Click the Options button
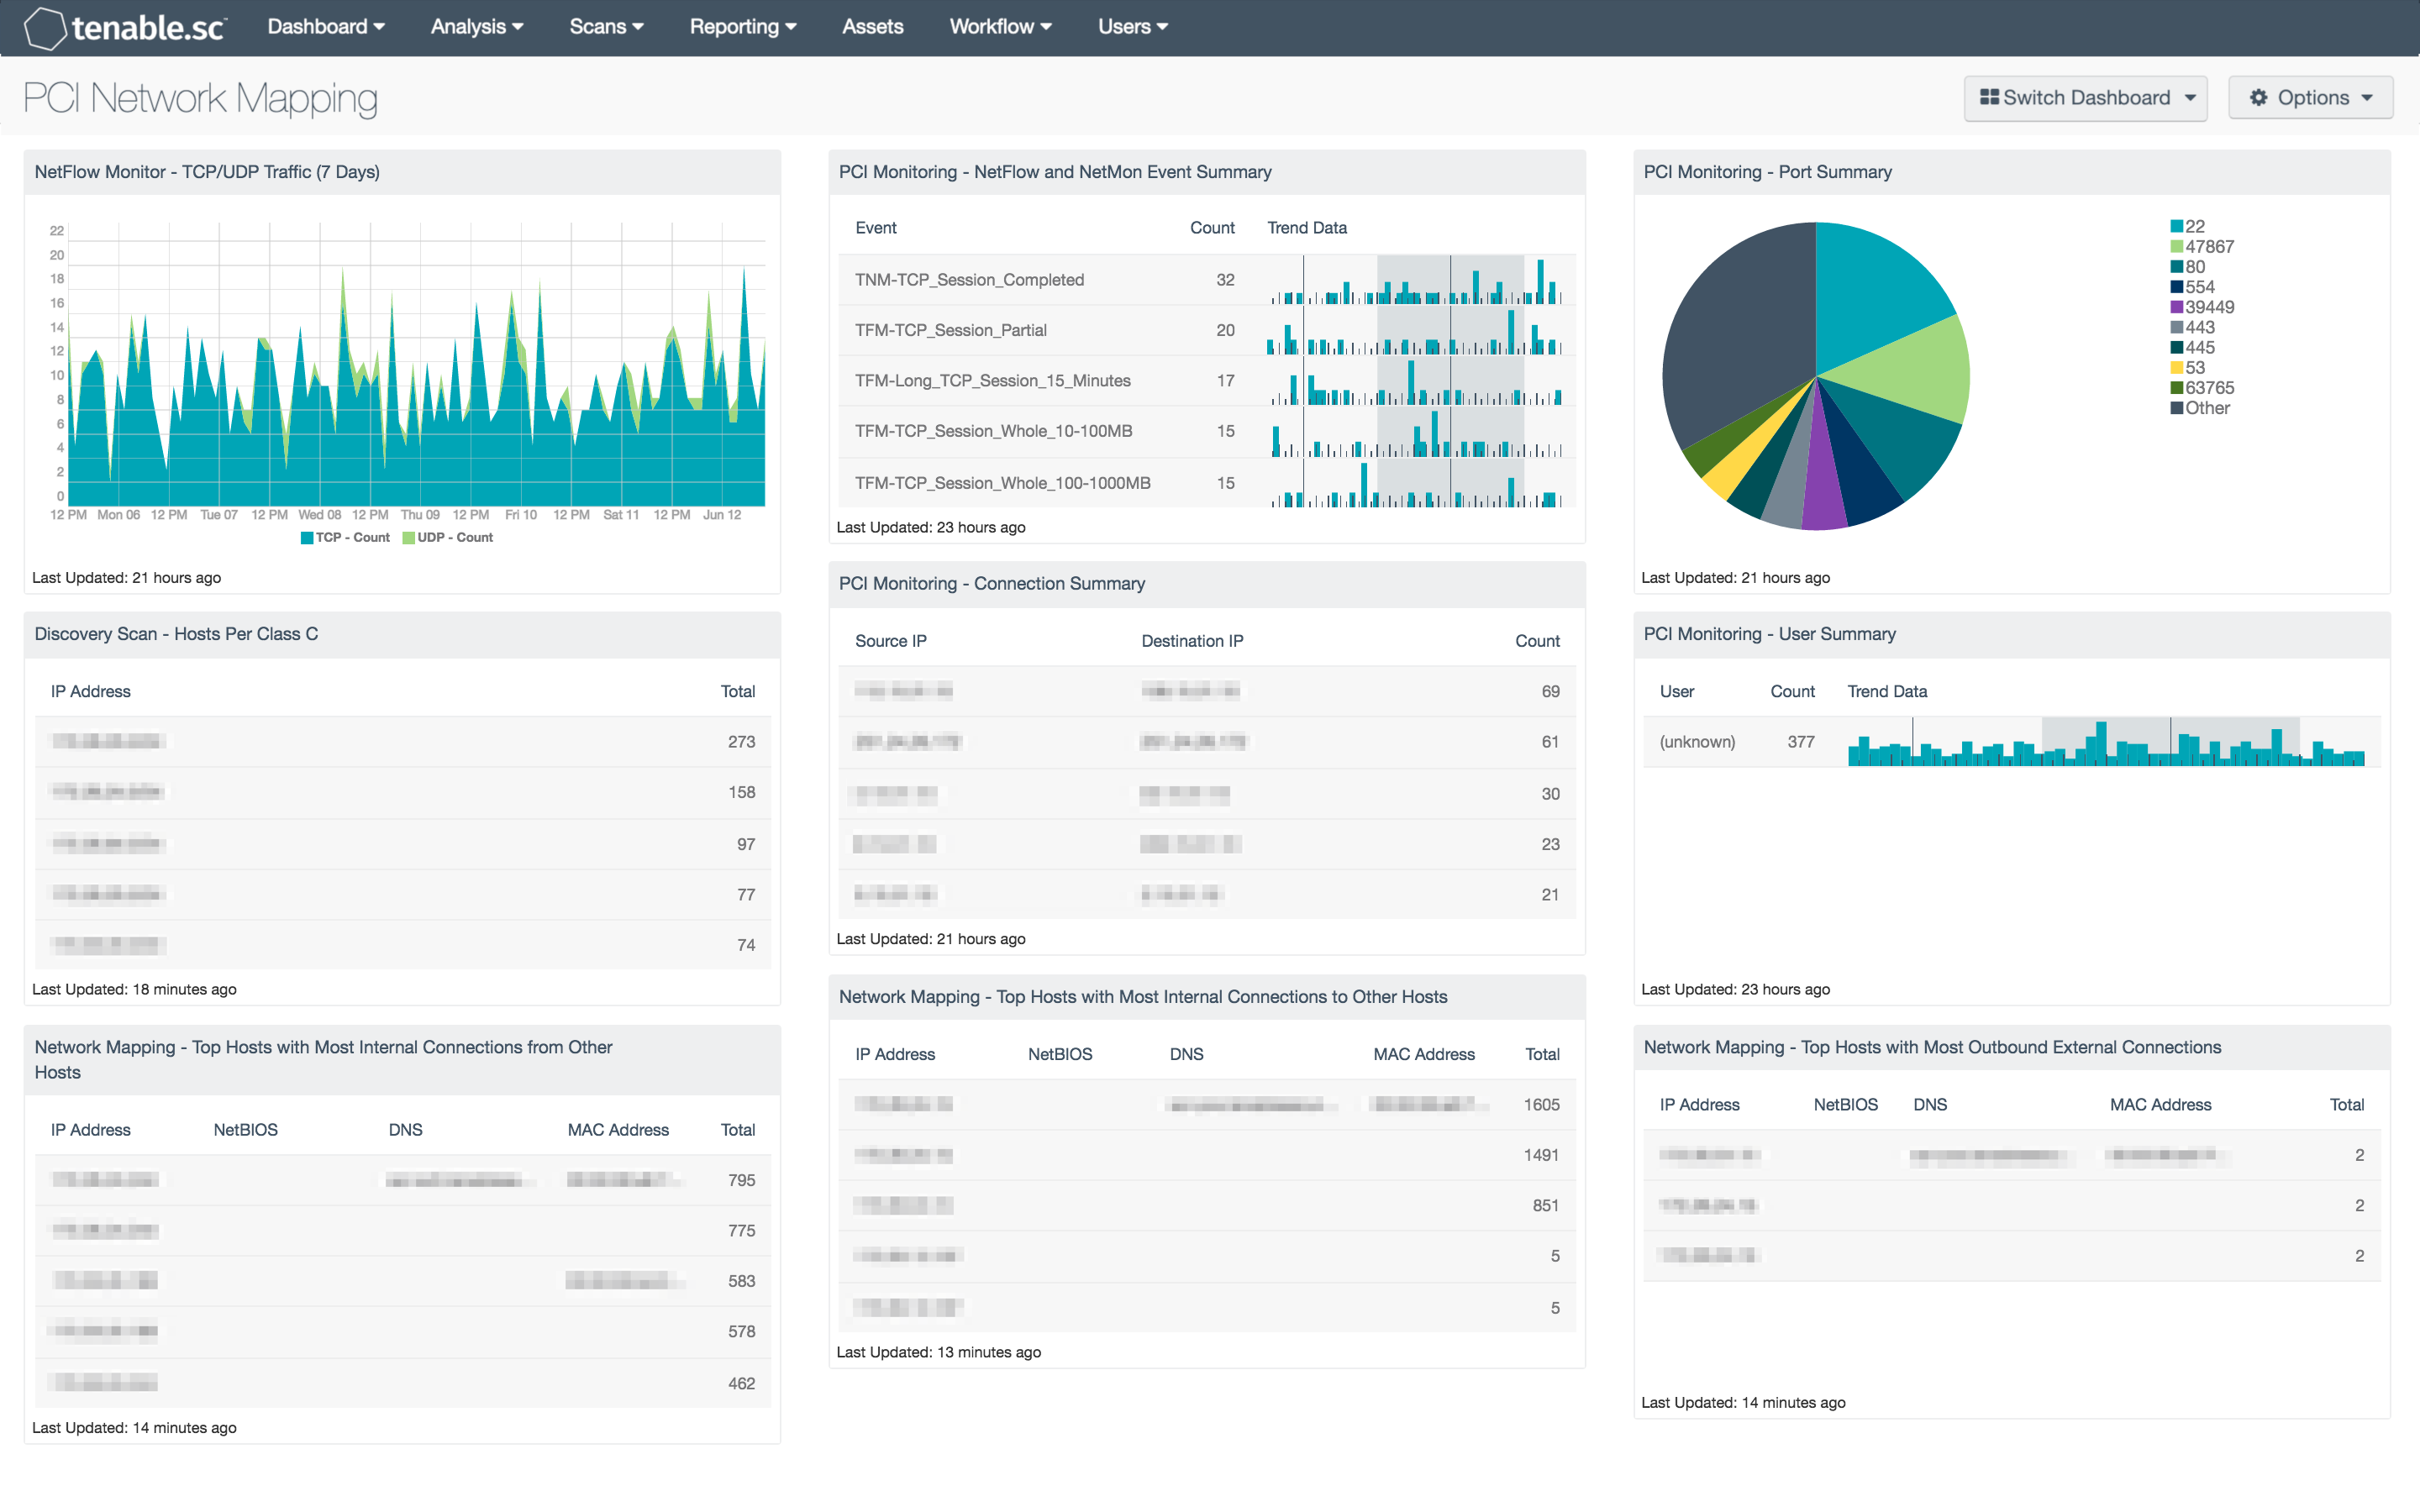The width and height of the screenshot is (2420, 1512). tap(2310, 98)
